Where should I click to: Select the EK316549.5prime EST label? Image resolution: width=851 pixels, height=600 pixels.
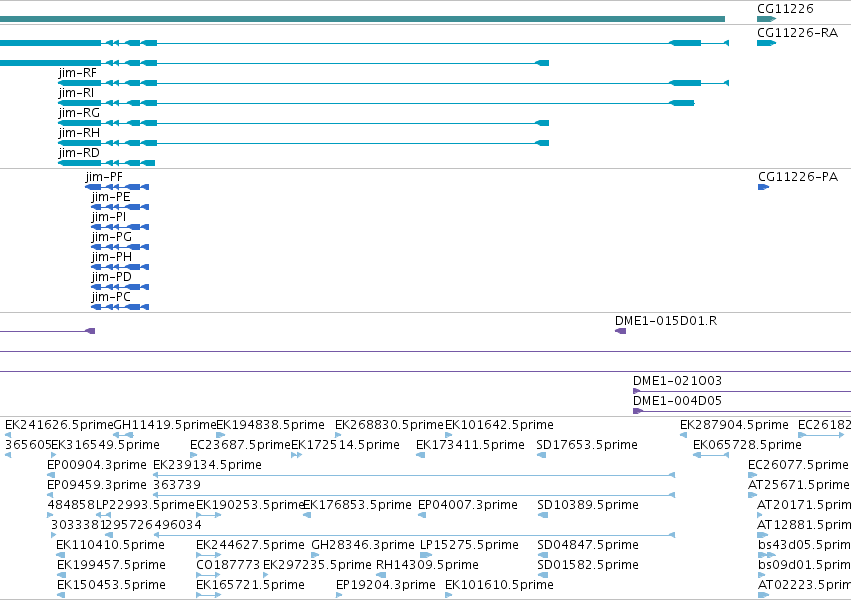105,445
